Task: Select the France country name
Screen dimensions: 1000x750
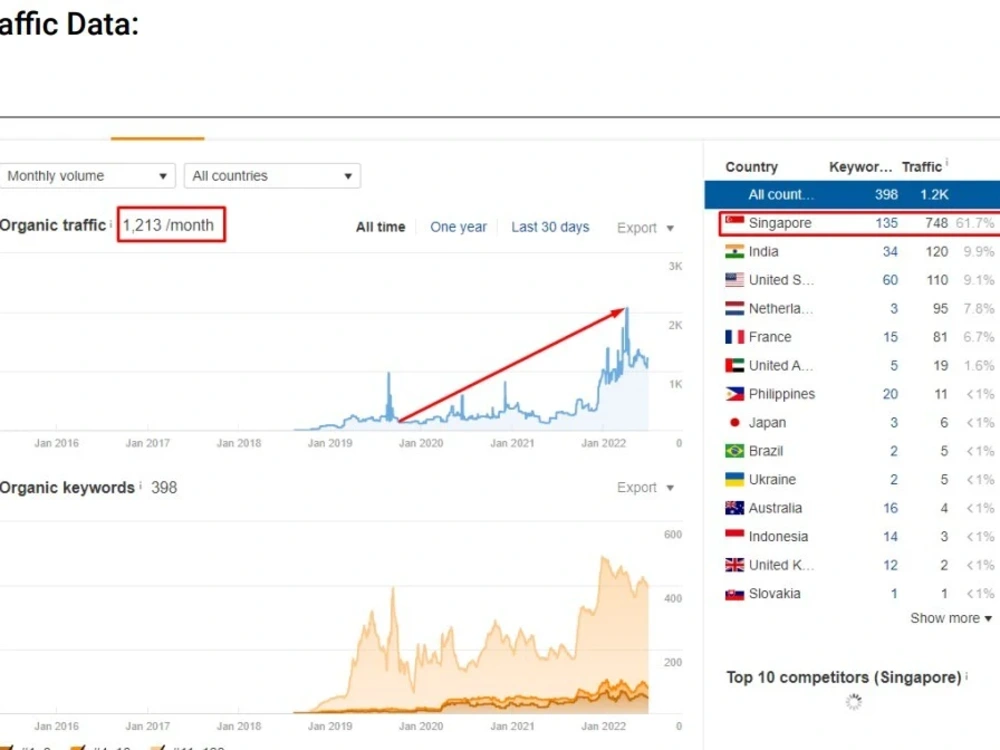Action: tap(770, 337)
